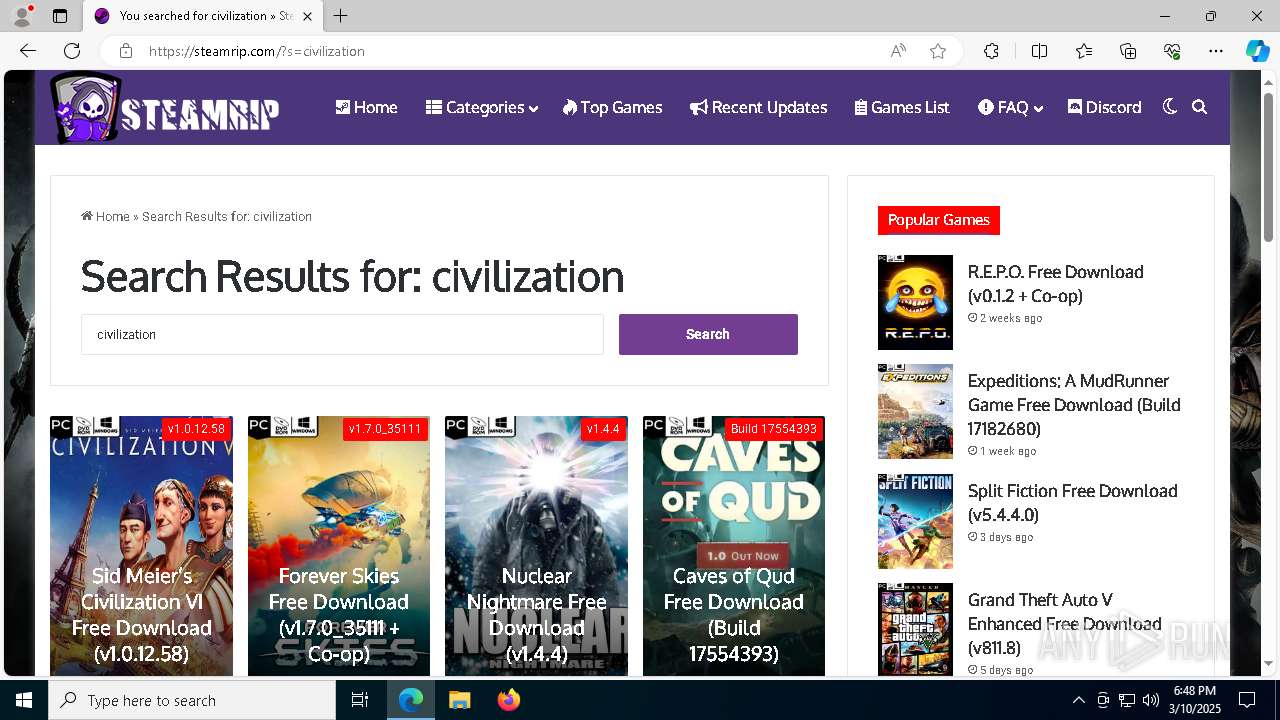1280x720 pixels.
Task: Open the volume speaker tray icon
Action: coord(1151,700)
